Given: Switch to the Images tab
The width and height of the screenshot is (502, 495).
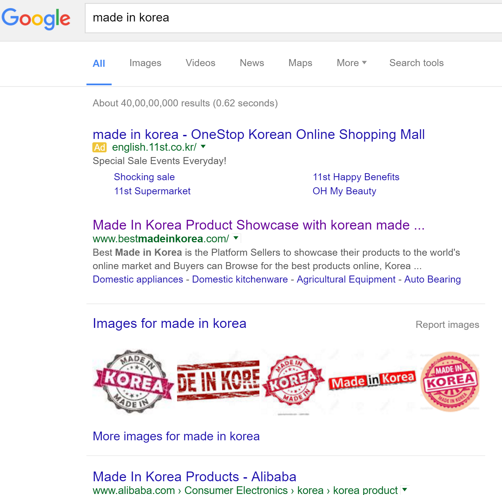Looking at the screenshot, I should [x=145, y=63].
